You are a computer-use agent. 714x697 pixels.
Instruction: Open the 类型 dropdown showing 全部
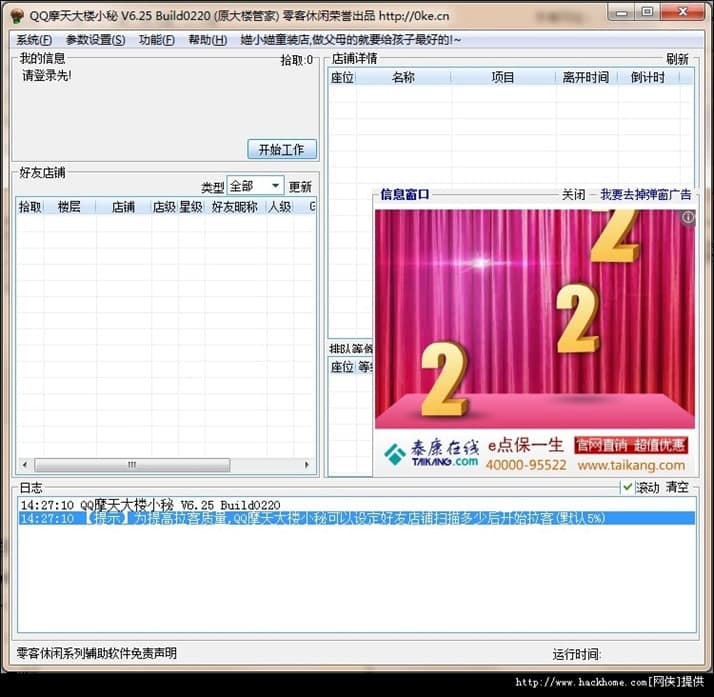255,186
